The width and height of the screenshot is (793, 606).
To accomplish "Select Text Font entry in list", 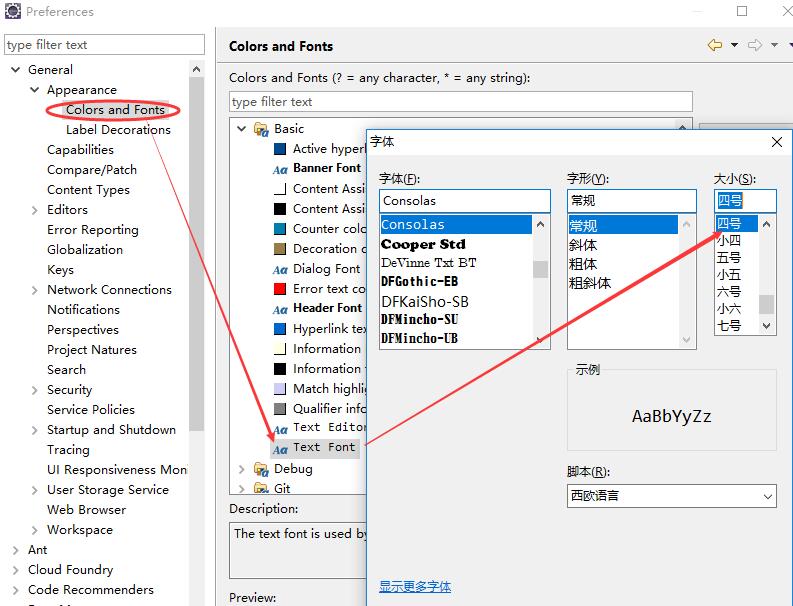I will tap(324, 447).
